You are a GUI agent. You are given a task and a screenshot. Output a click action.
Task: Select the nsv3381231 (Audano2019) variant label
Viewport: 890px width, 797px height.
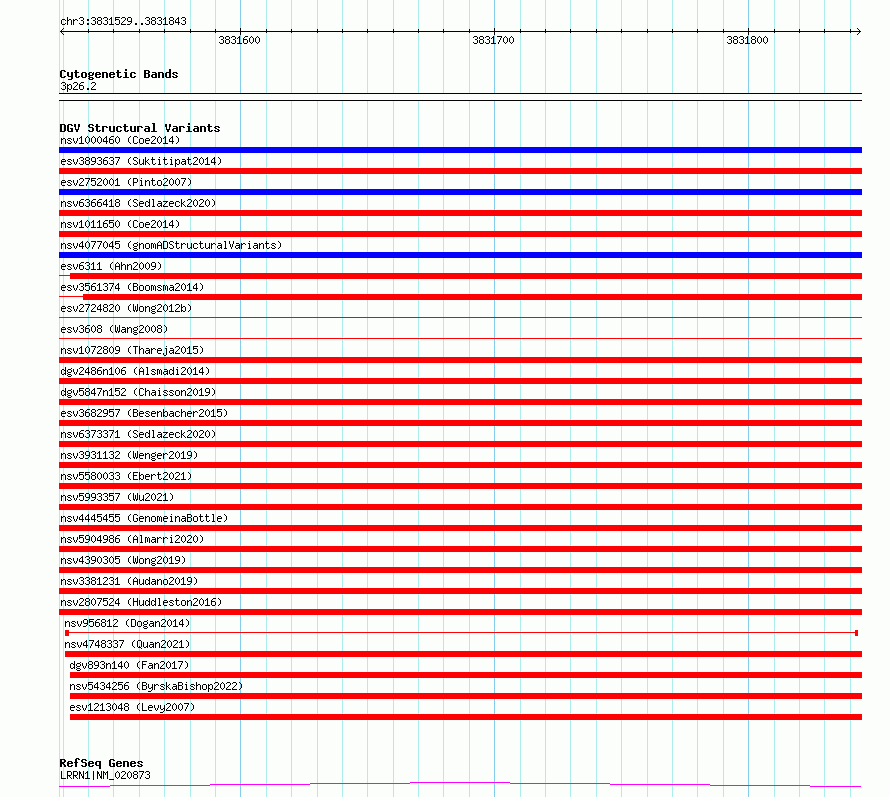pos(129,581)
